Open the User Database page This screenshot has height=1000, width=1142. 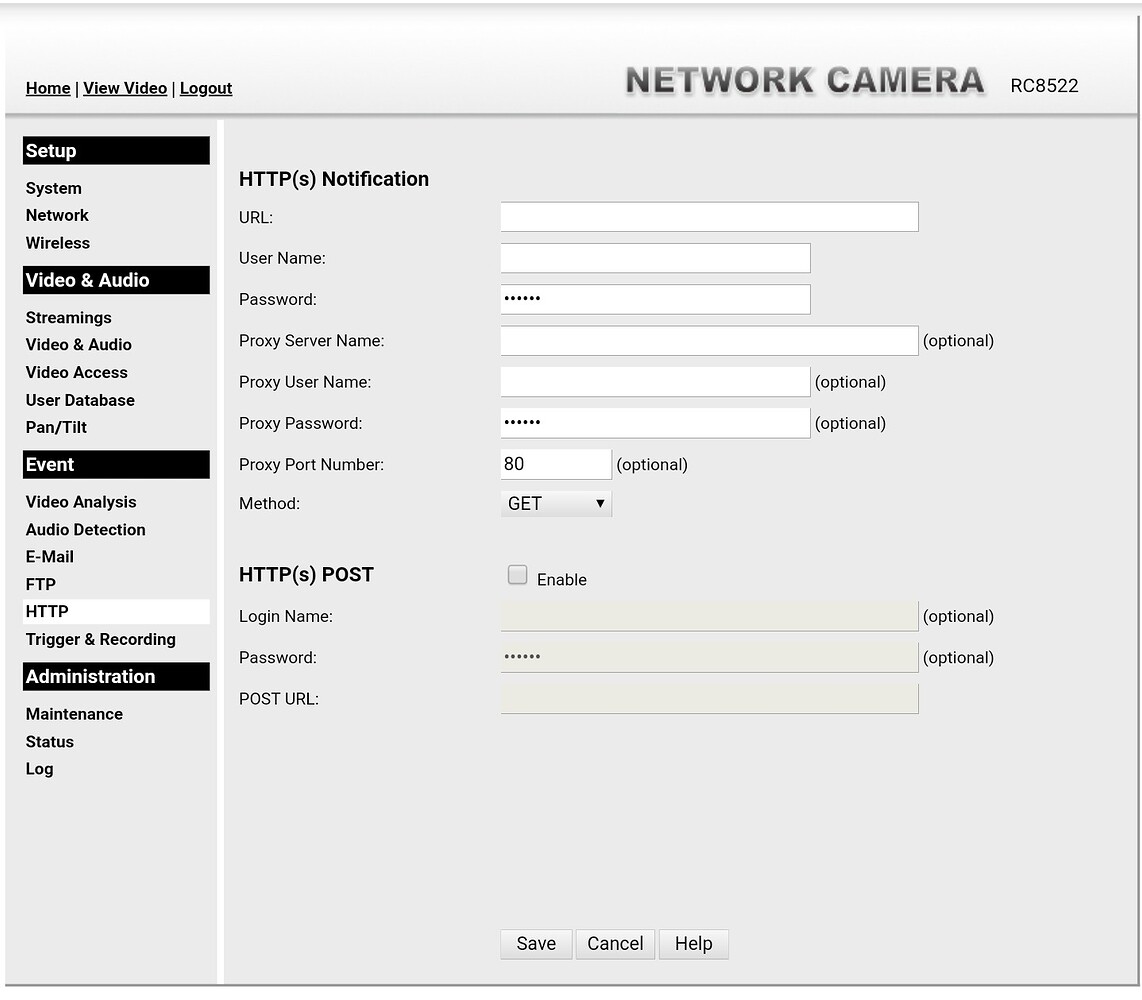point(80,400)
